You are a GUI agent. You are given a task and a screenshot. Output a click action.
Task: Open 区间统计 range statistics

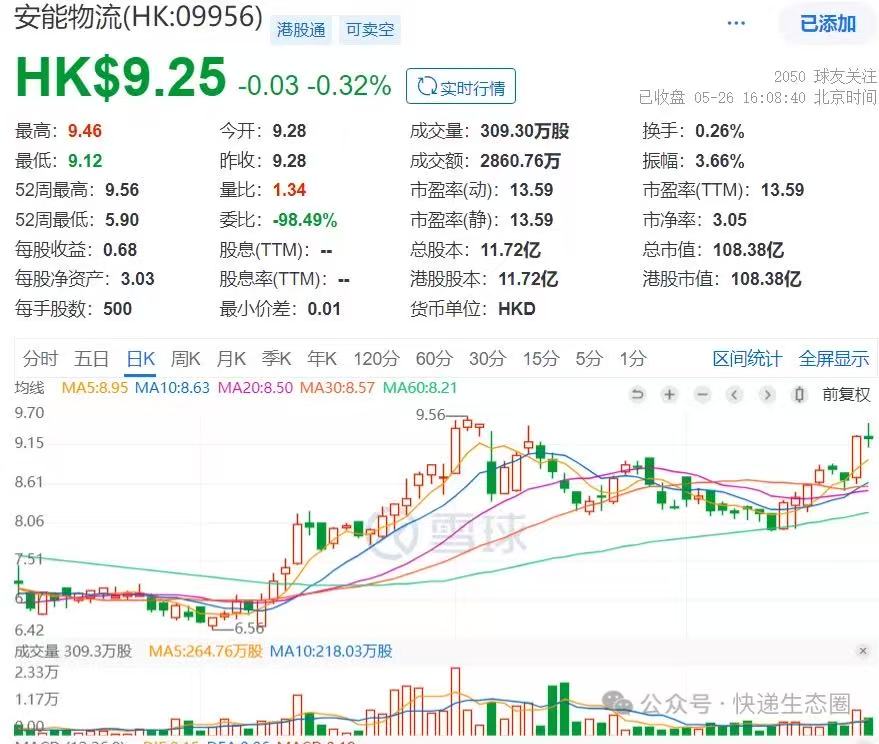pos(747,358)
